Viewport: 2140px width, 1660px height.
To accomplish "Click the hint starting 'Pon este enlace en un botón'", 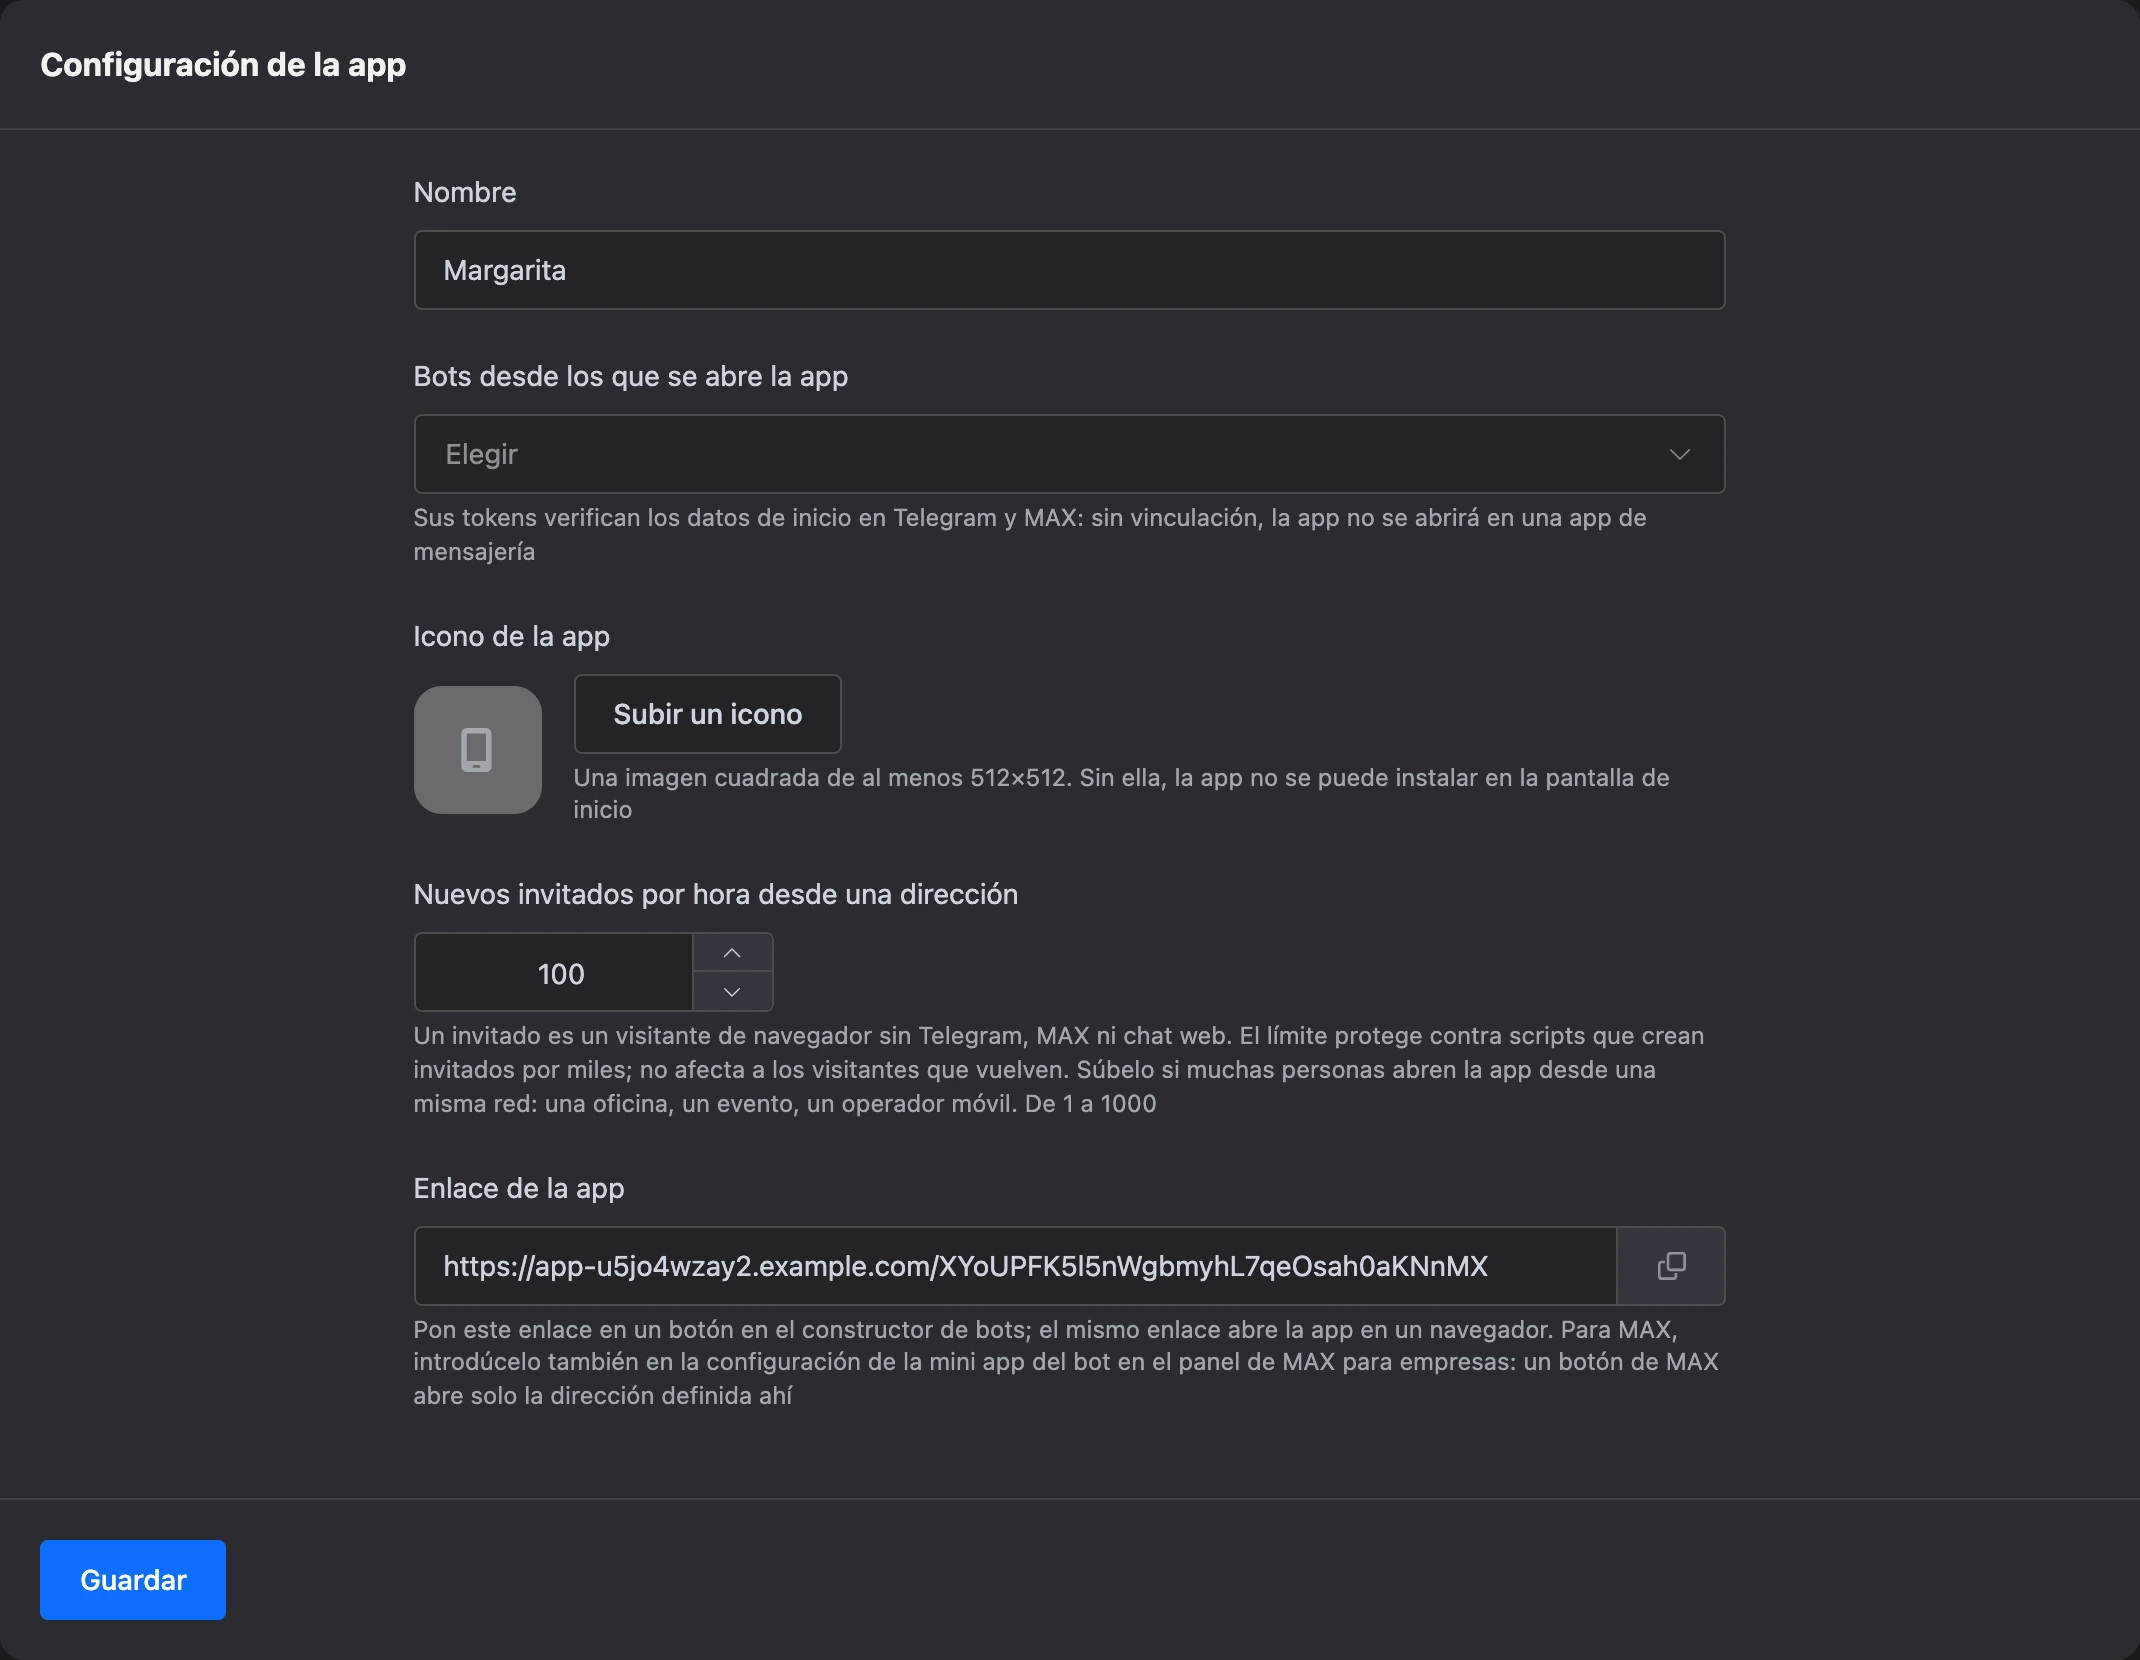I will 1066,1362.
